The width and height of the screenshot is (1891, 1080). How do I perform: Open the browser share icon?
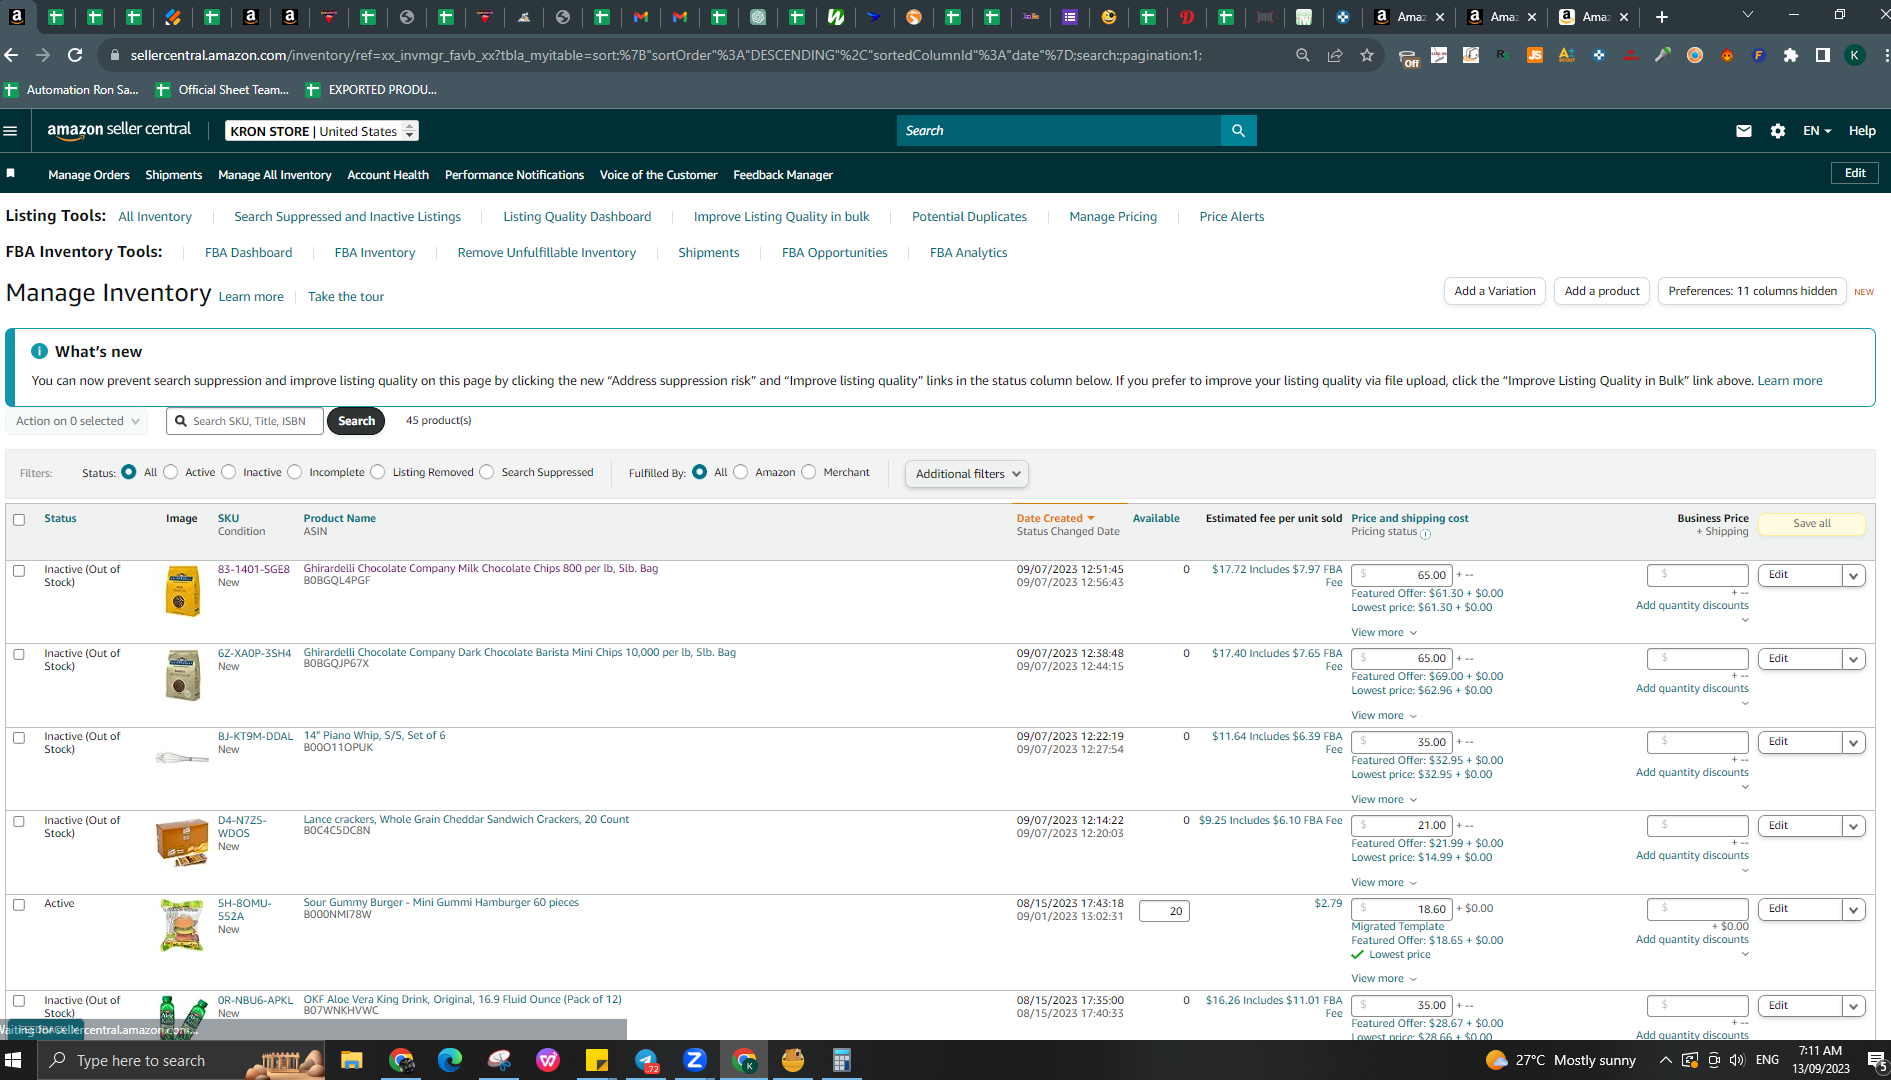[1335, 55]
